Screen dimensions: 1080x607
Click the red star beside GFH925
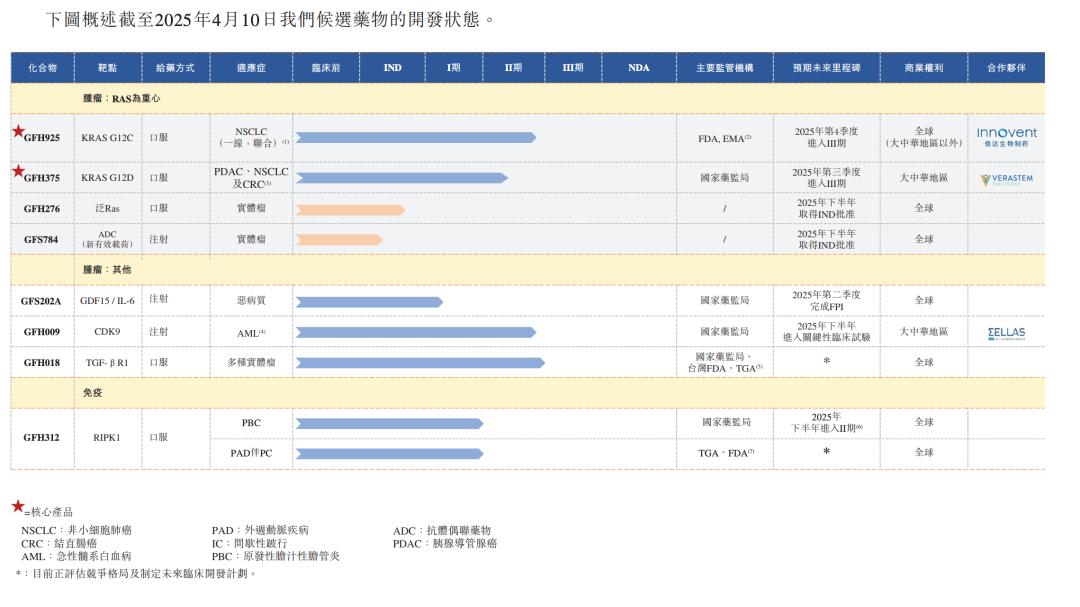point(19,131)
